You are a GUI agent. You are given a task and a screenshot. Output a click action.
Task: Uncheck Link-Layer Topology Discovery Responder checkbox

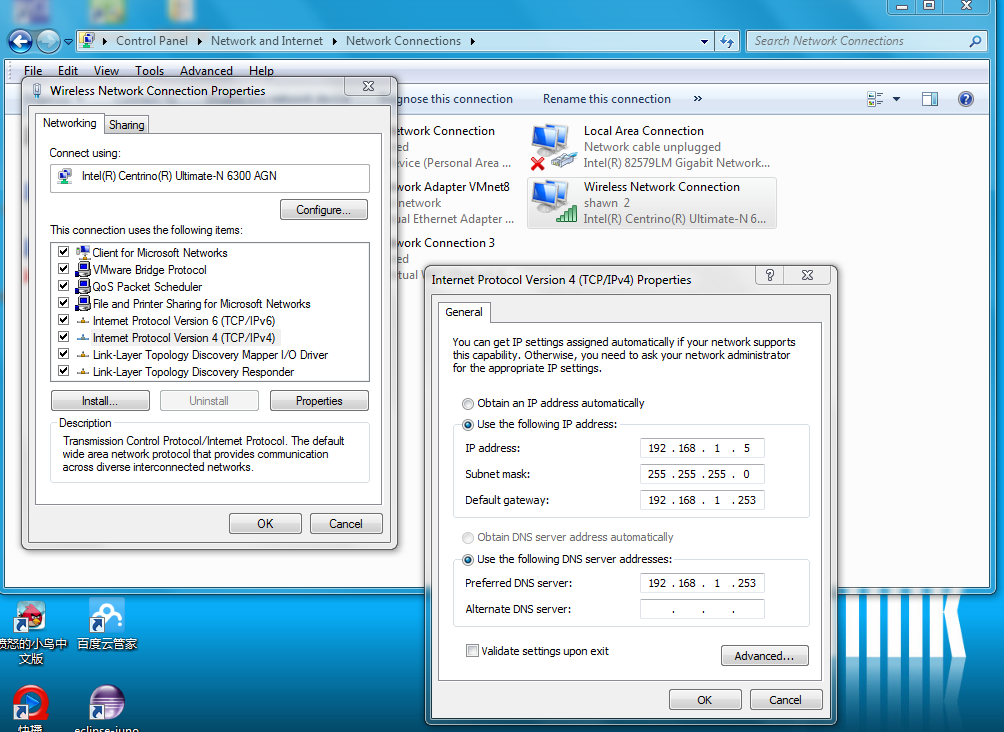click(63, 370)
